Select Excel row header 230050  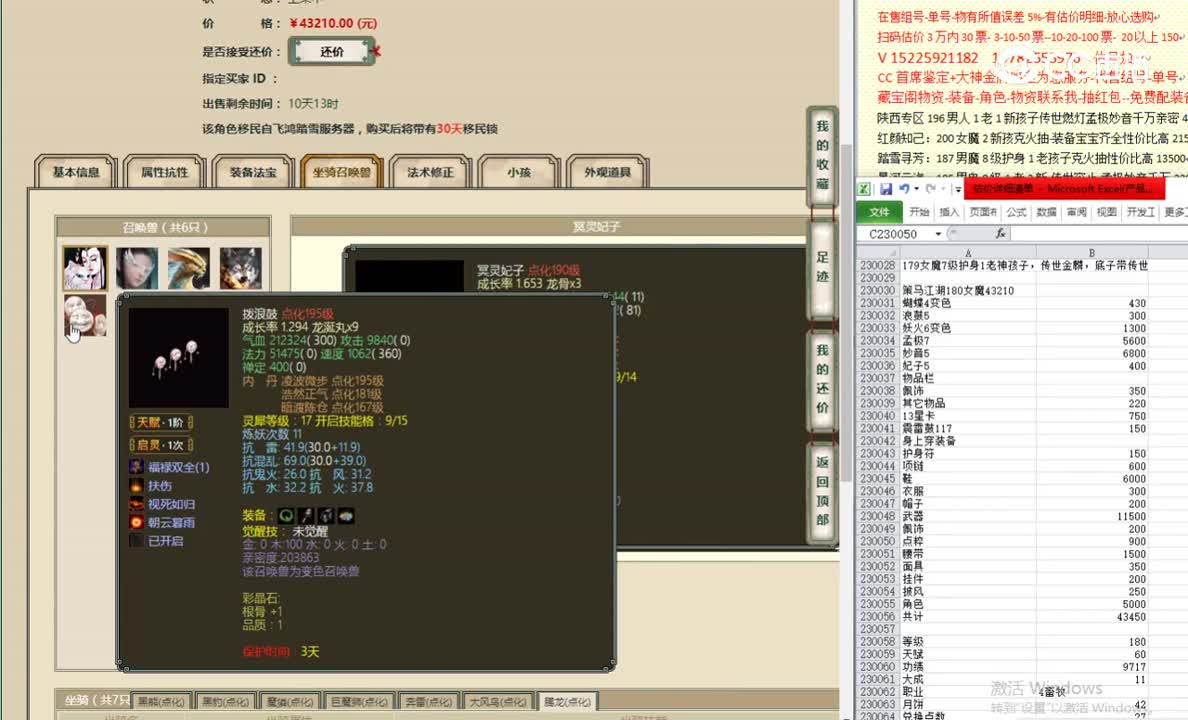pos(878,541)
